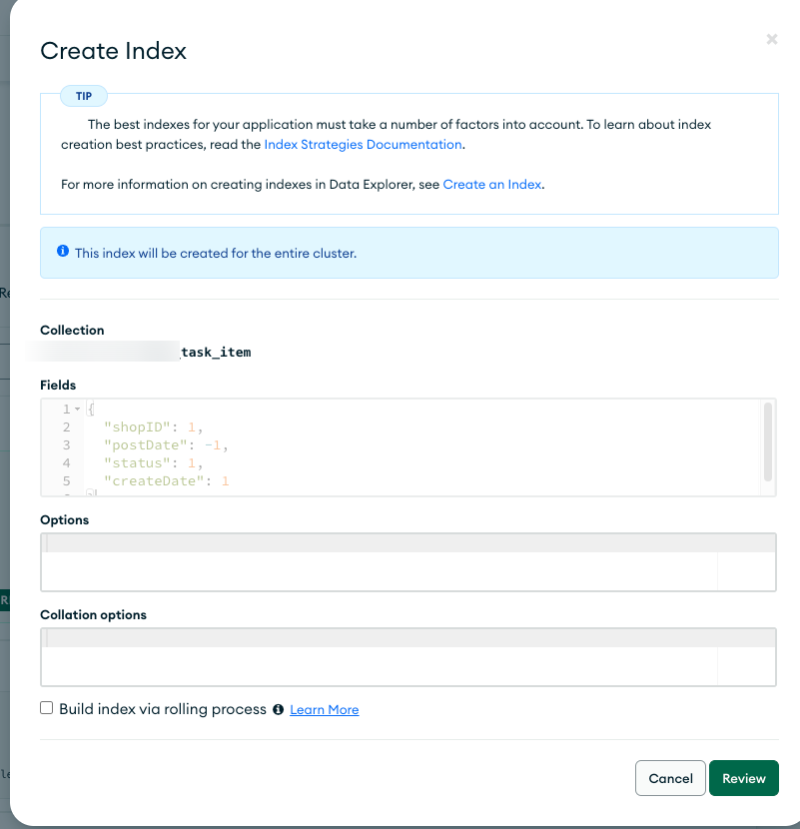This screenshot has height=829, width=800.
Task: Open the Create an Index link
Action: point(492,184)
